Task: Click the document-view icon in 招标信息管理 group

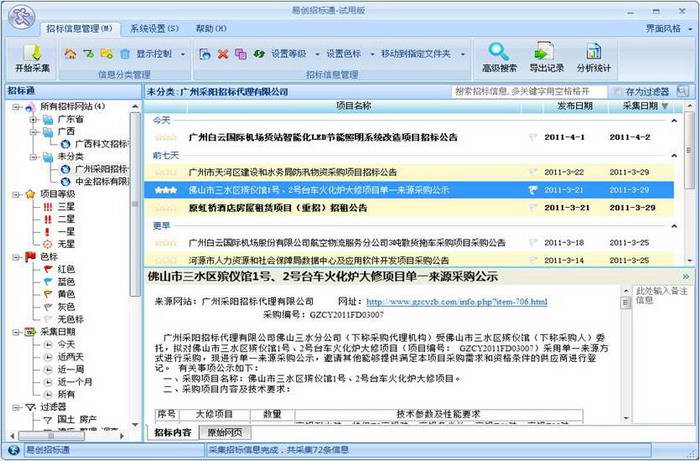Action: (205, 54)
